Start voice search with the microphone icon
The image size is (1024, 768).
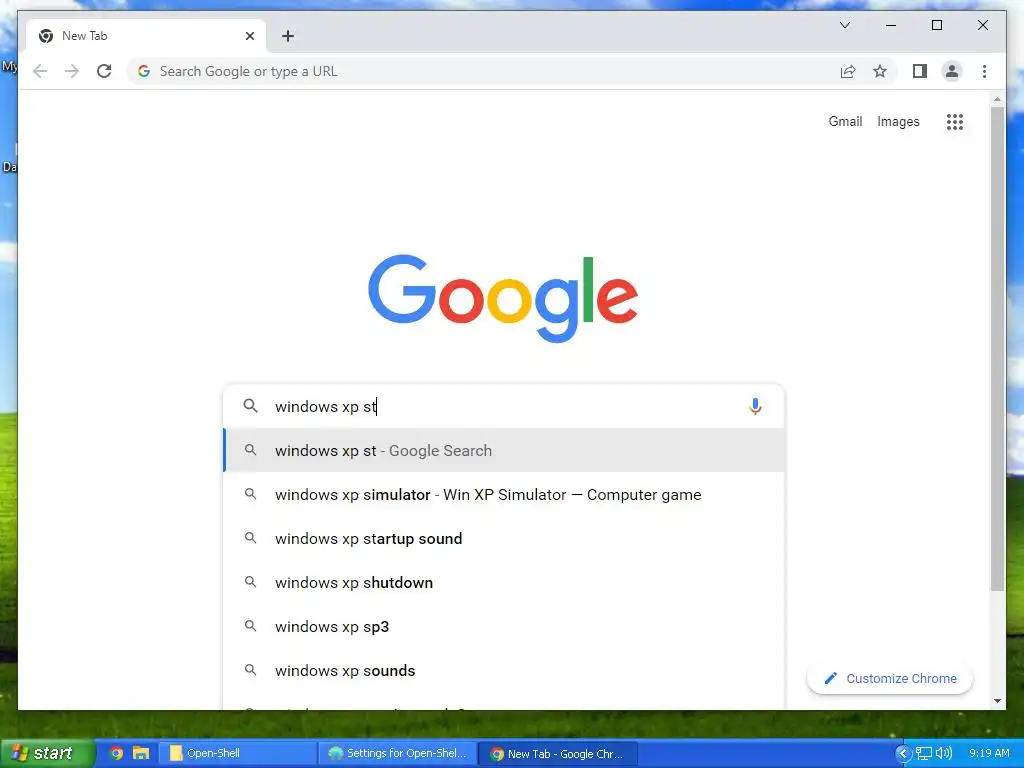pos(755,406)
